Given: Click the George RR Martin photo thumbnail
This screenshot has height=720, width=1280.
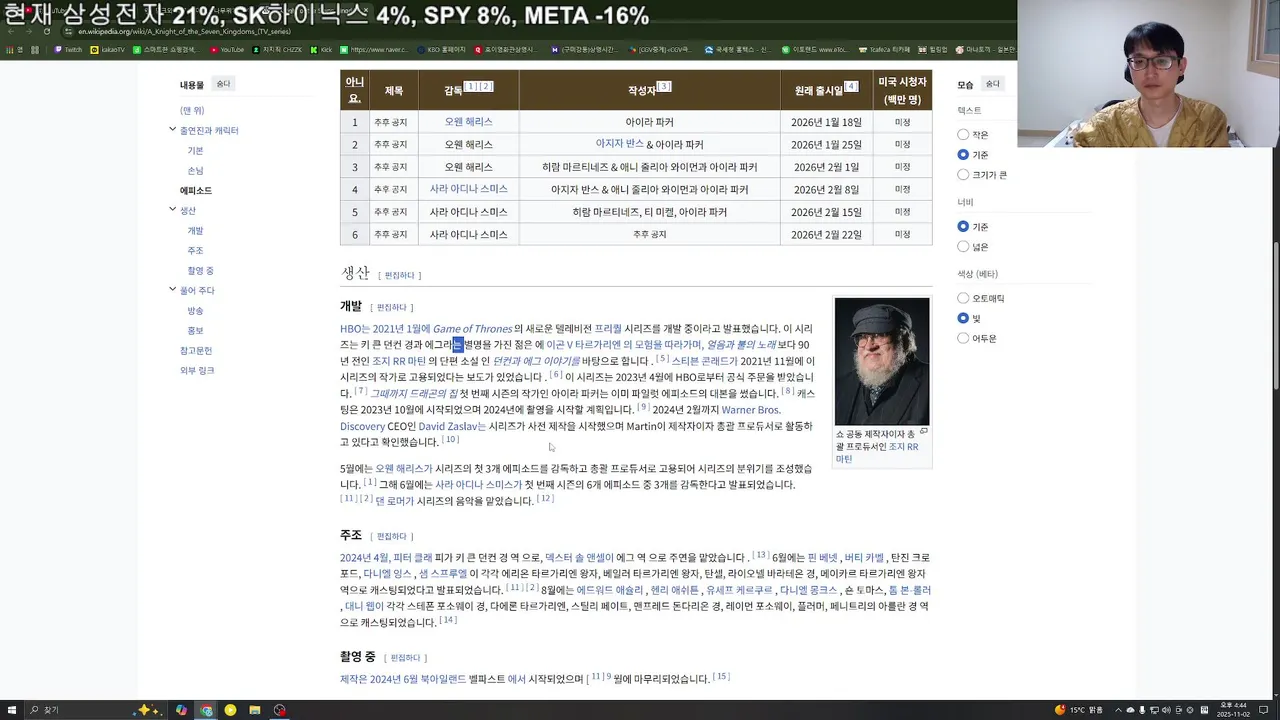Looking at the screenshot, I should coord(882,361).
